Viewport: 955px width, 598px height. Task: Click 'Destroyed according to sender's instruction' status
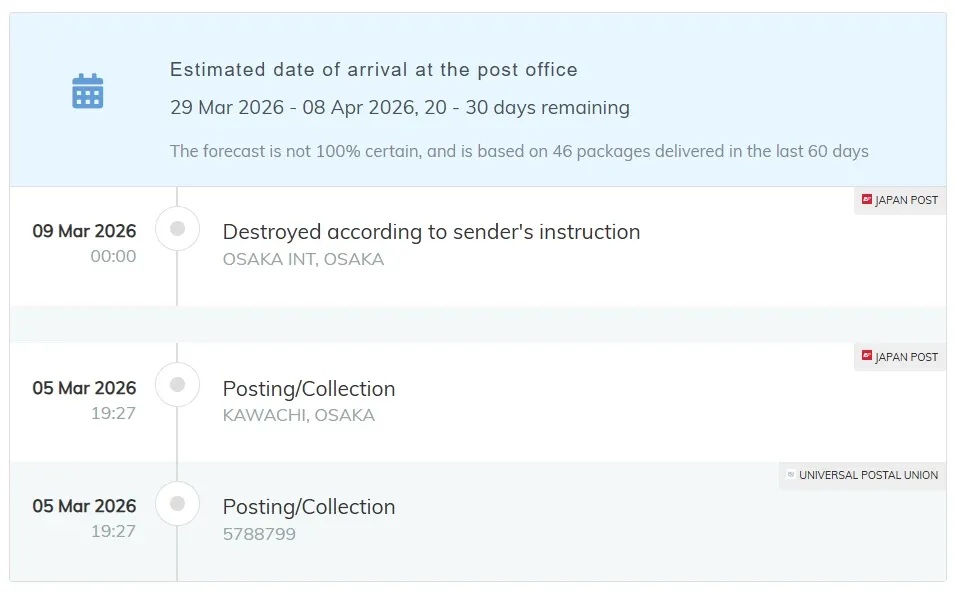(431, 232)
